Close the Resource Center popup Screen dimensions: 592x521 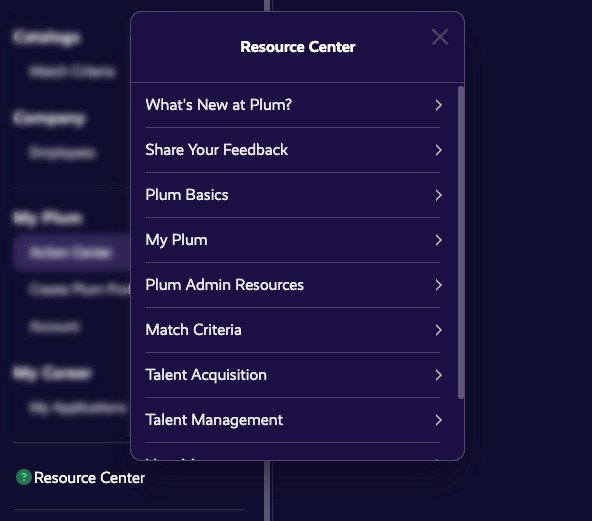tap(440, 37)
